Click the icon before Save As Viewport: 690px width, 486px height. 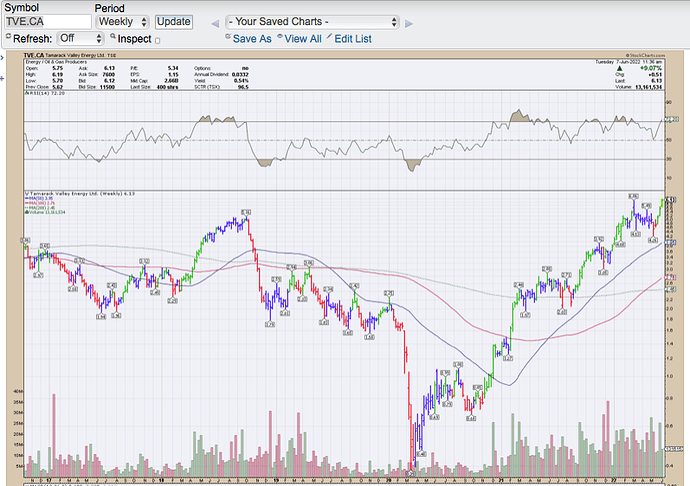tap(228, 36)
